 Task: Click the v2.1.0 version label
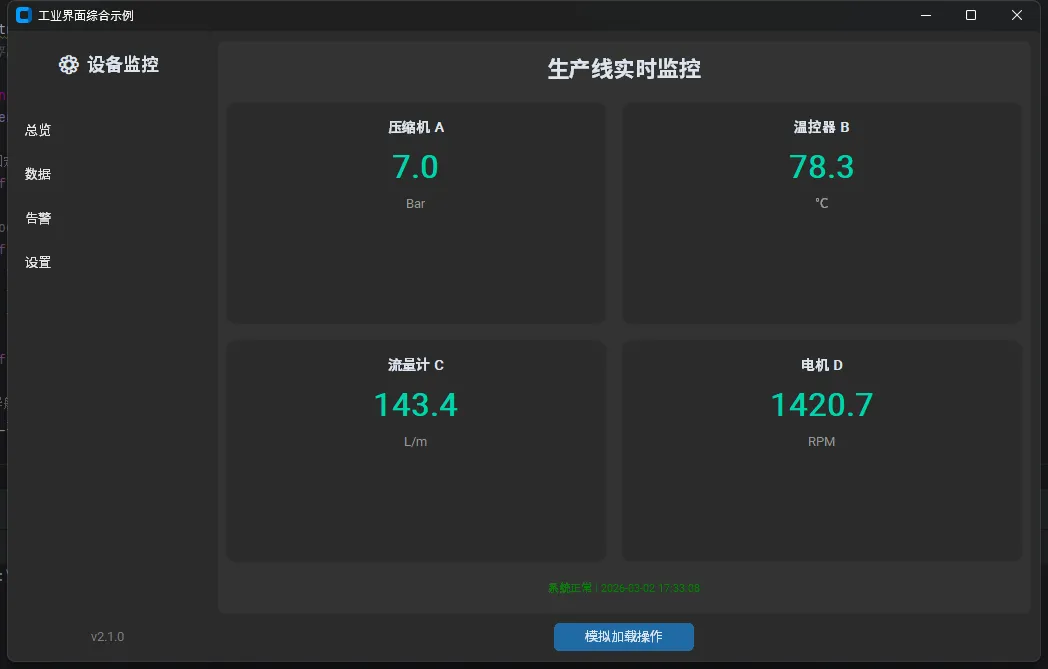(107, 637)
